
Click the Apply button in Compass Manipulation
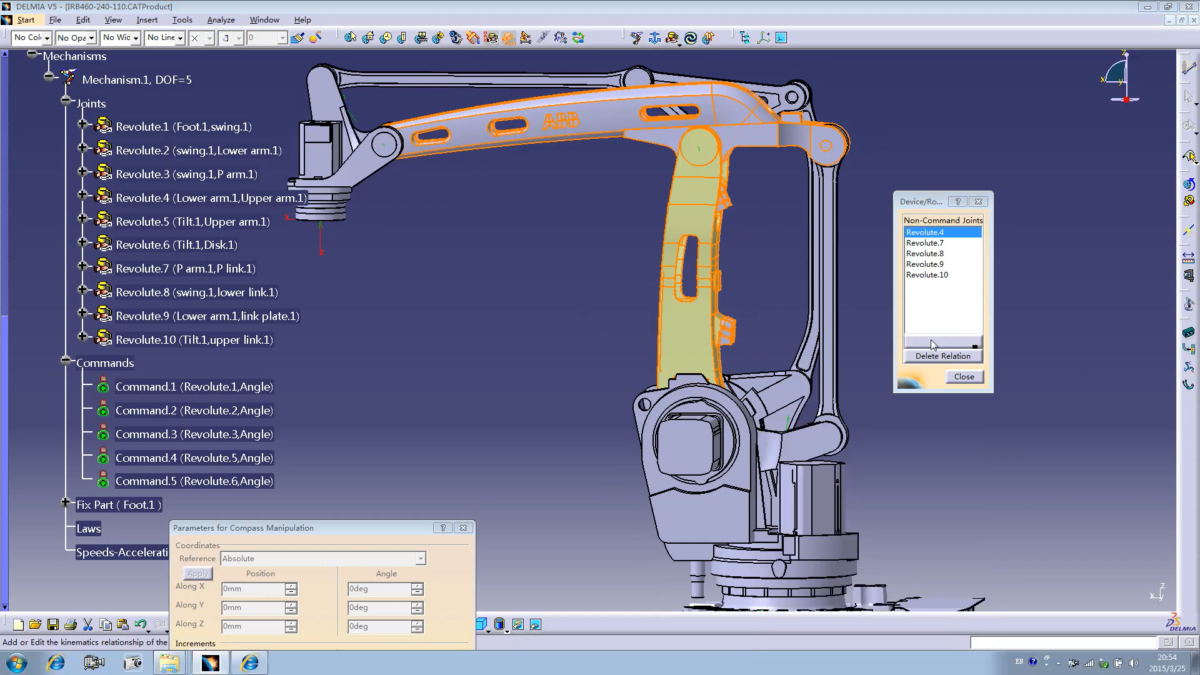pos(198,574)
